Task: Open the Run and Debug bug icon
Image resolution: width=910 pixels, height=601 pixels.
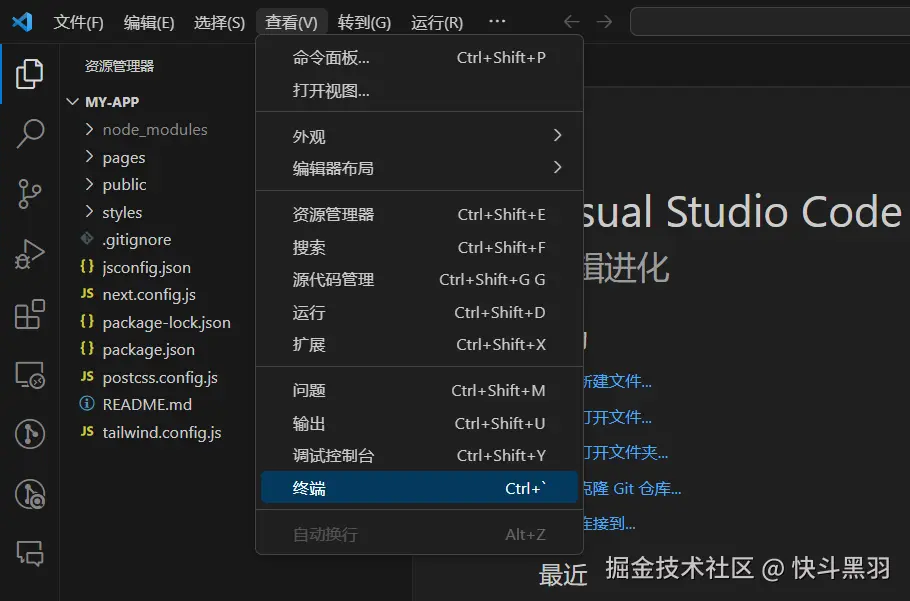Action: point(30,254)
